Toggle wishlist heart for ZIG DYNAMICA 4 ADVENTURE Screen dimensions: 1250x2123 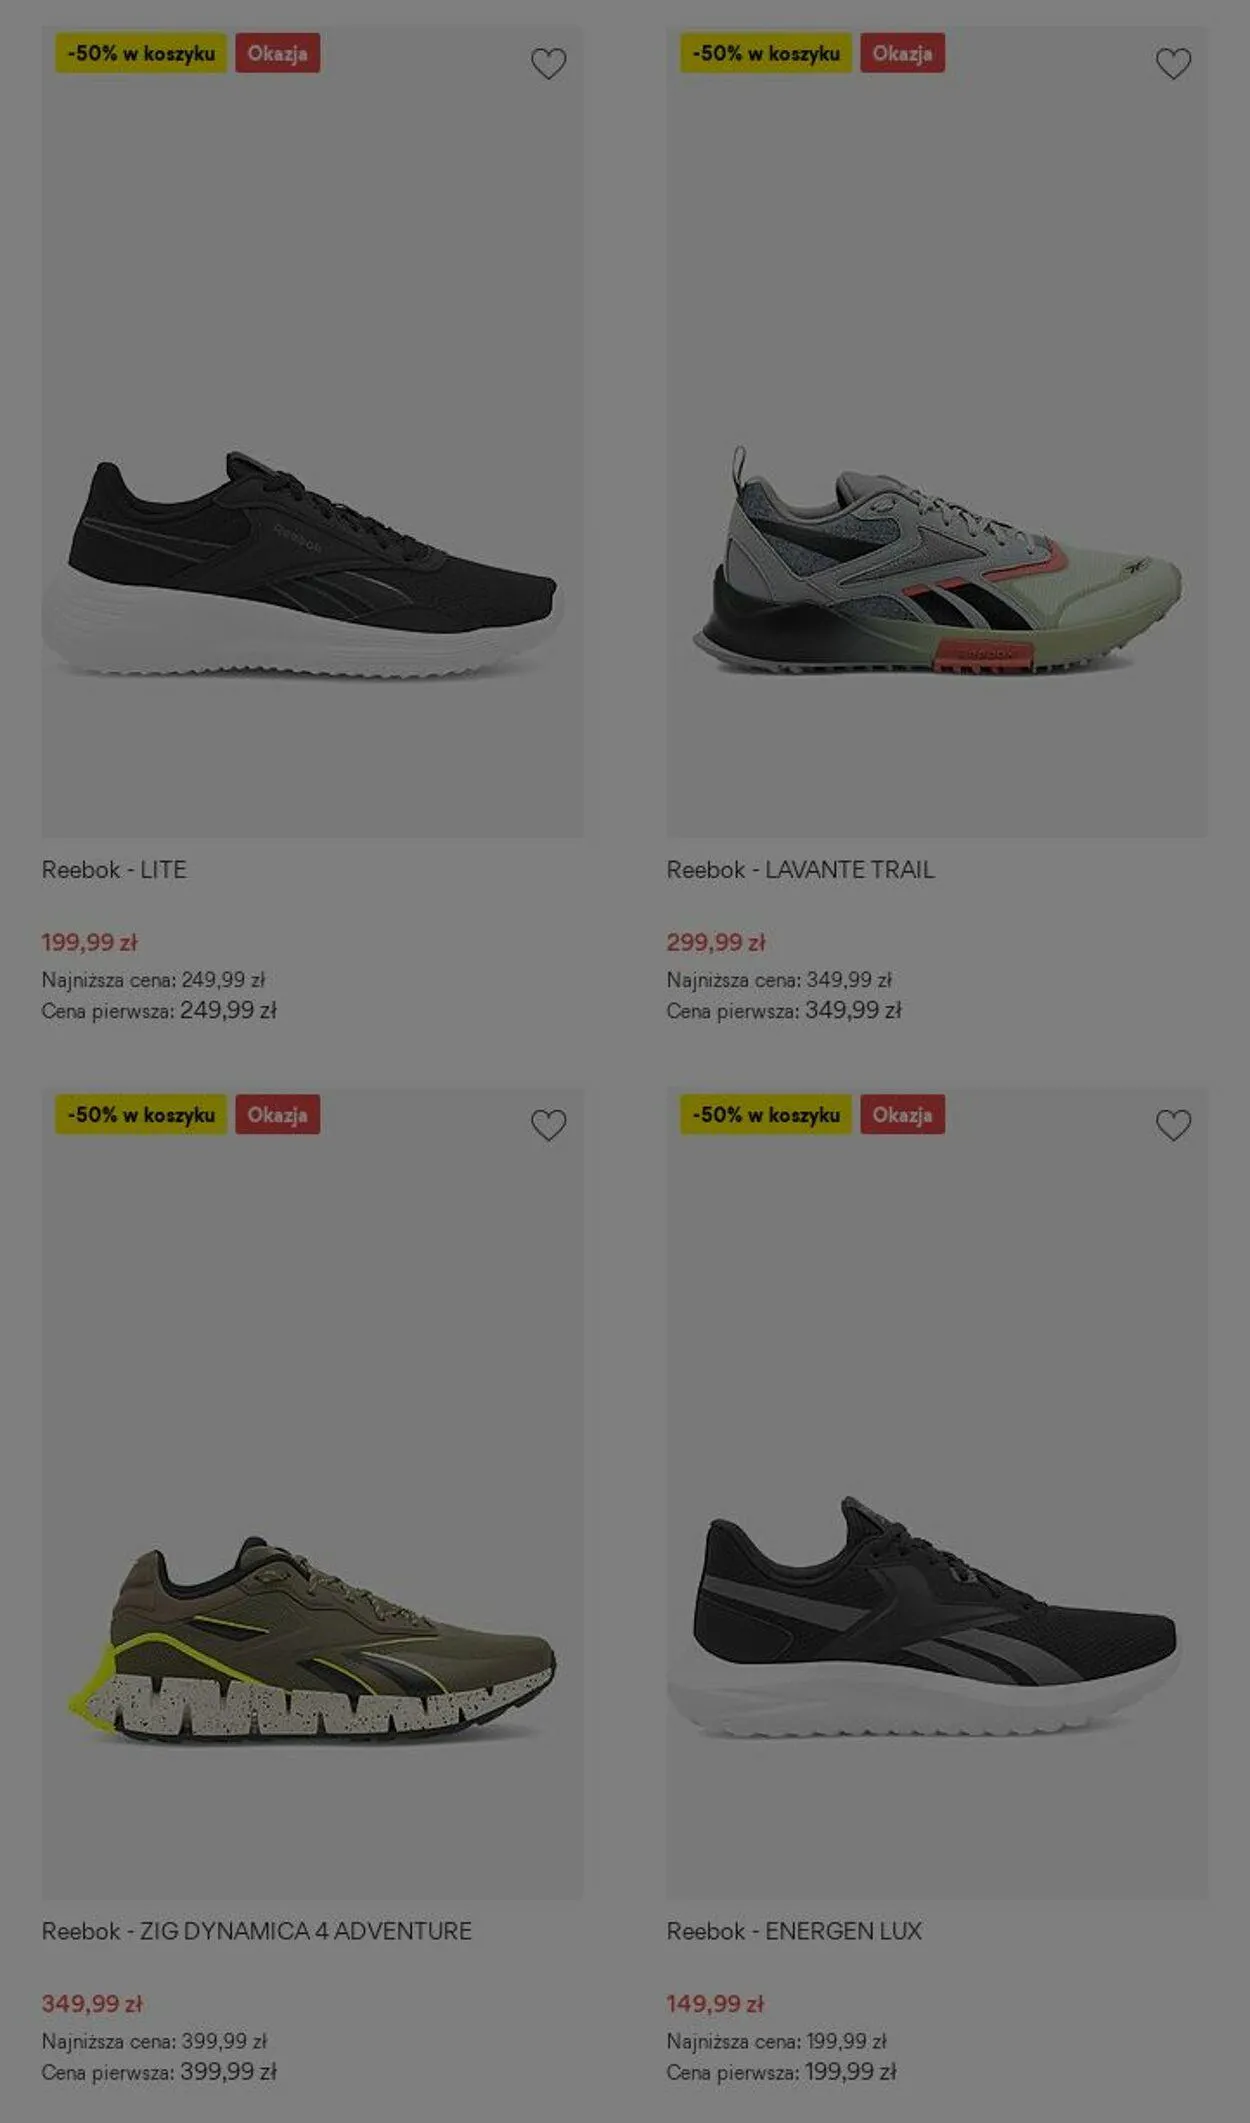[548, 1125]
